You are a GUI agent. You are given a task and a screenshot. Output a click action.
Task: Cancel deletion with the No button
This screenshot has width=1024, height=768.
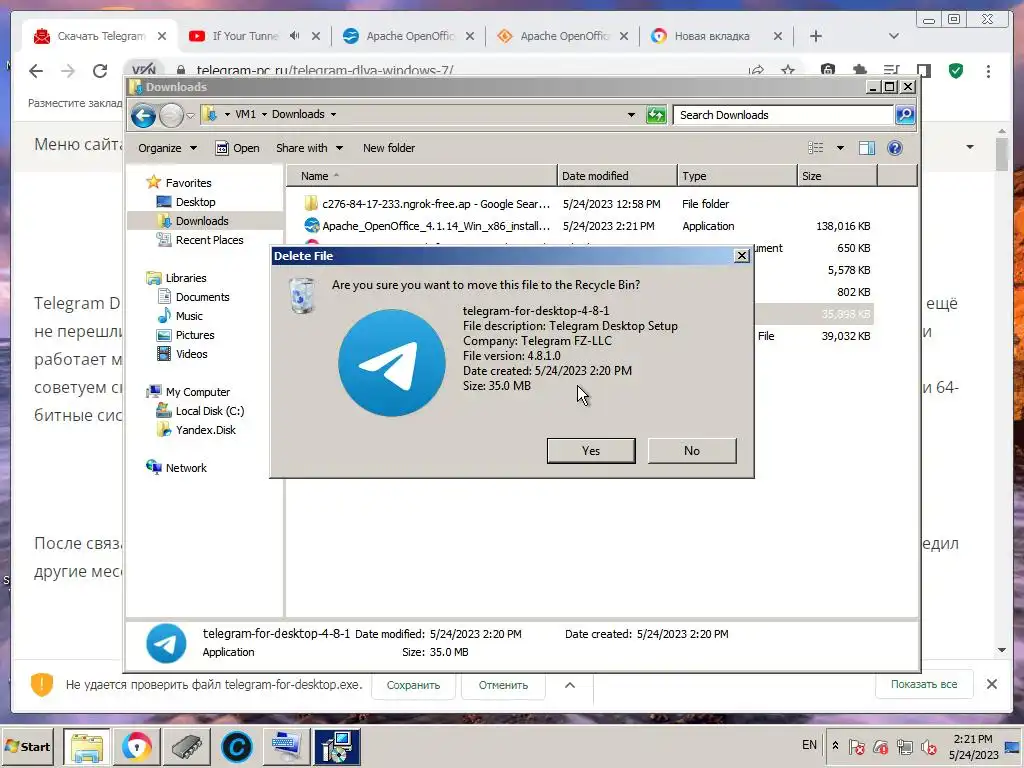click(692, 451)
